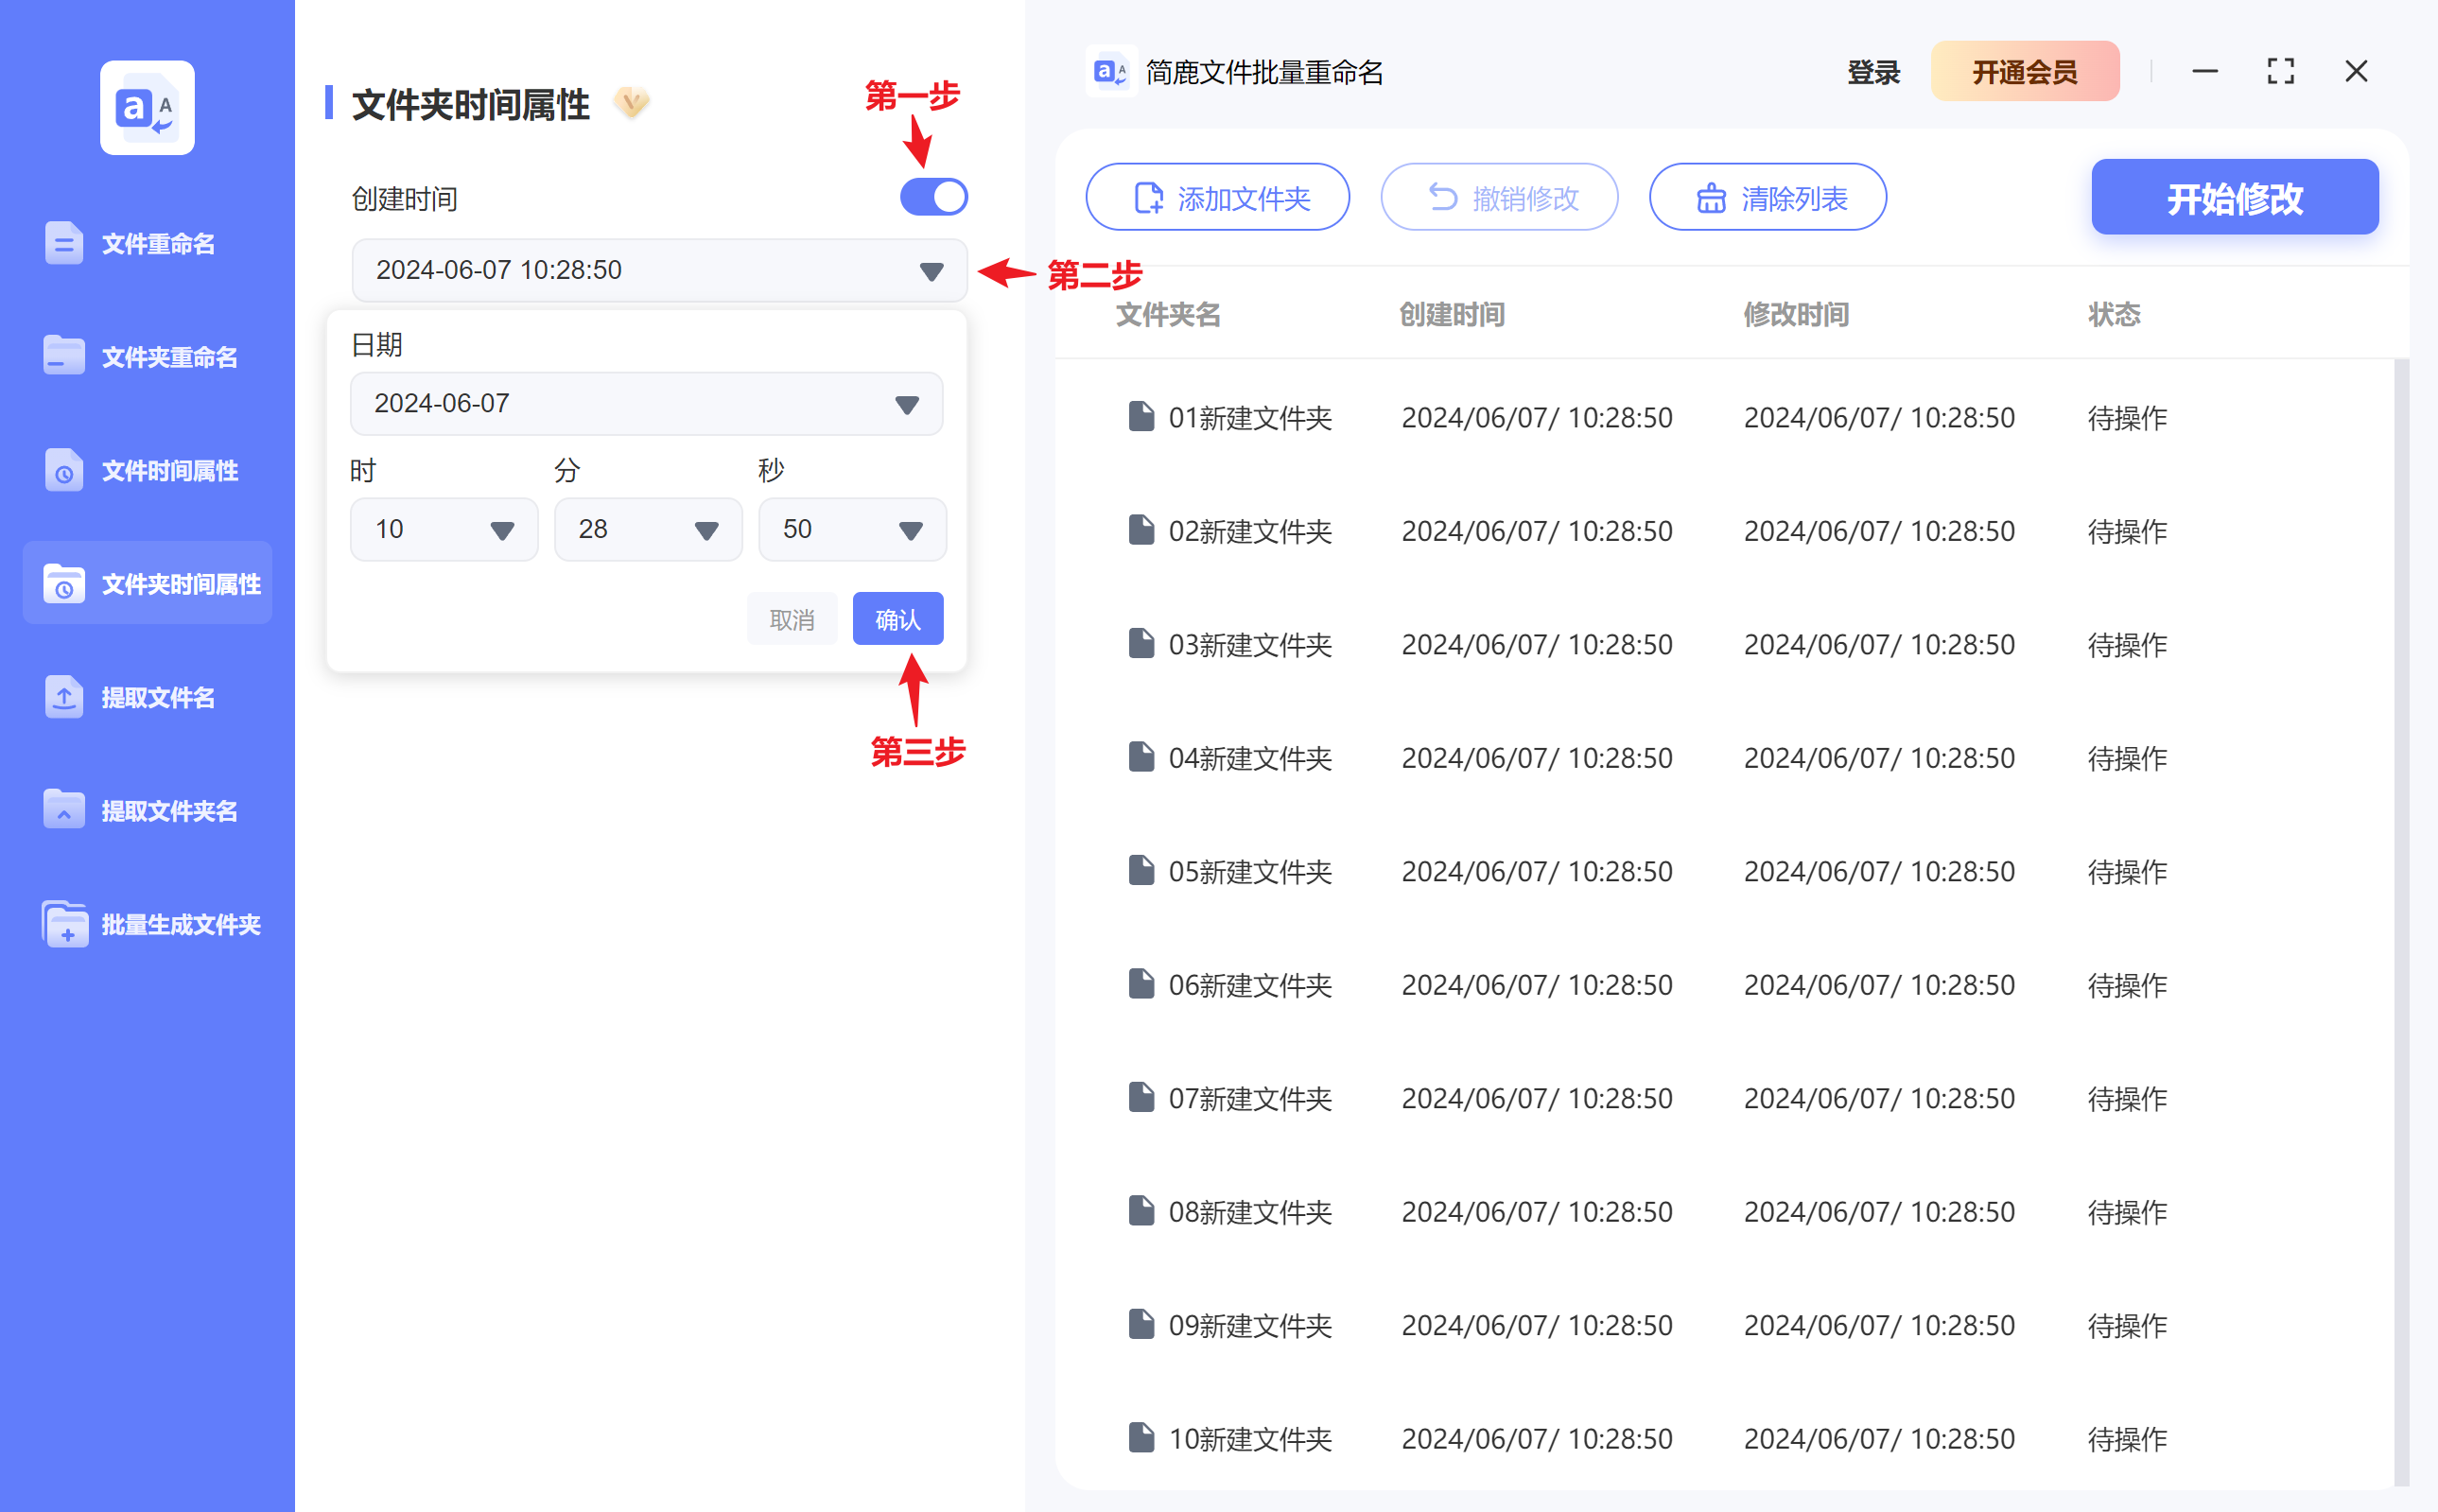Select the 文件夹重命名 sidebar tool

(168, 356)
